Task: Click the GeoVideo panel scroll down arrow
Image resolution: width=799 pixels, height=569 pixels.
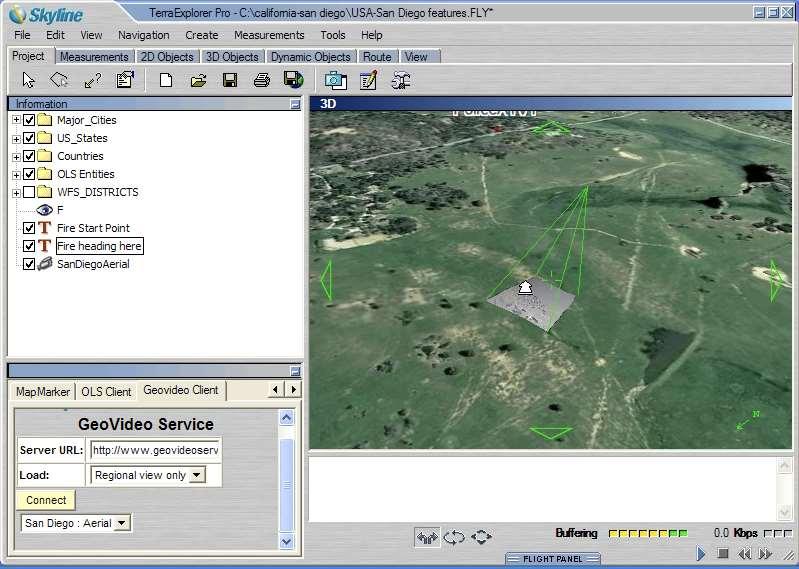Action: [x=286, y=541]
